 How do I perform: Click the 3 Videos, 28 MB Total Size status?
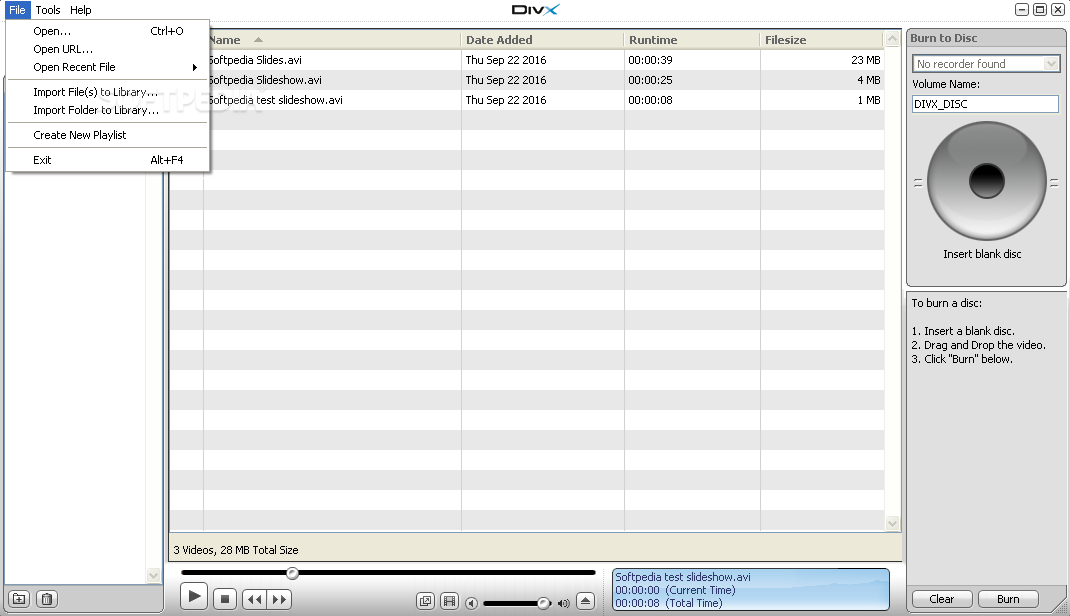(235, 550)
